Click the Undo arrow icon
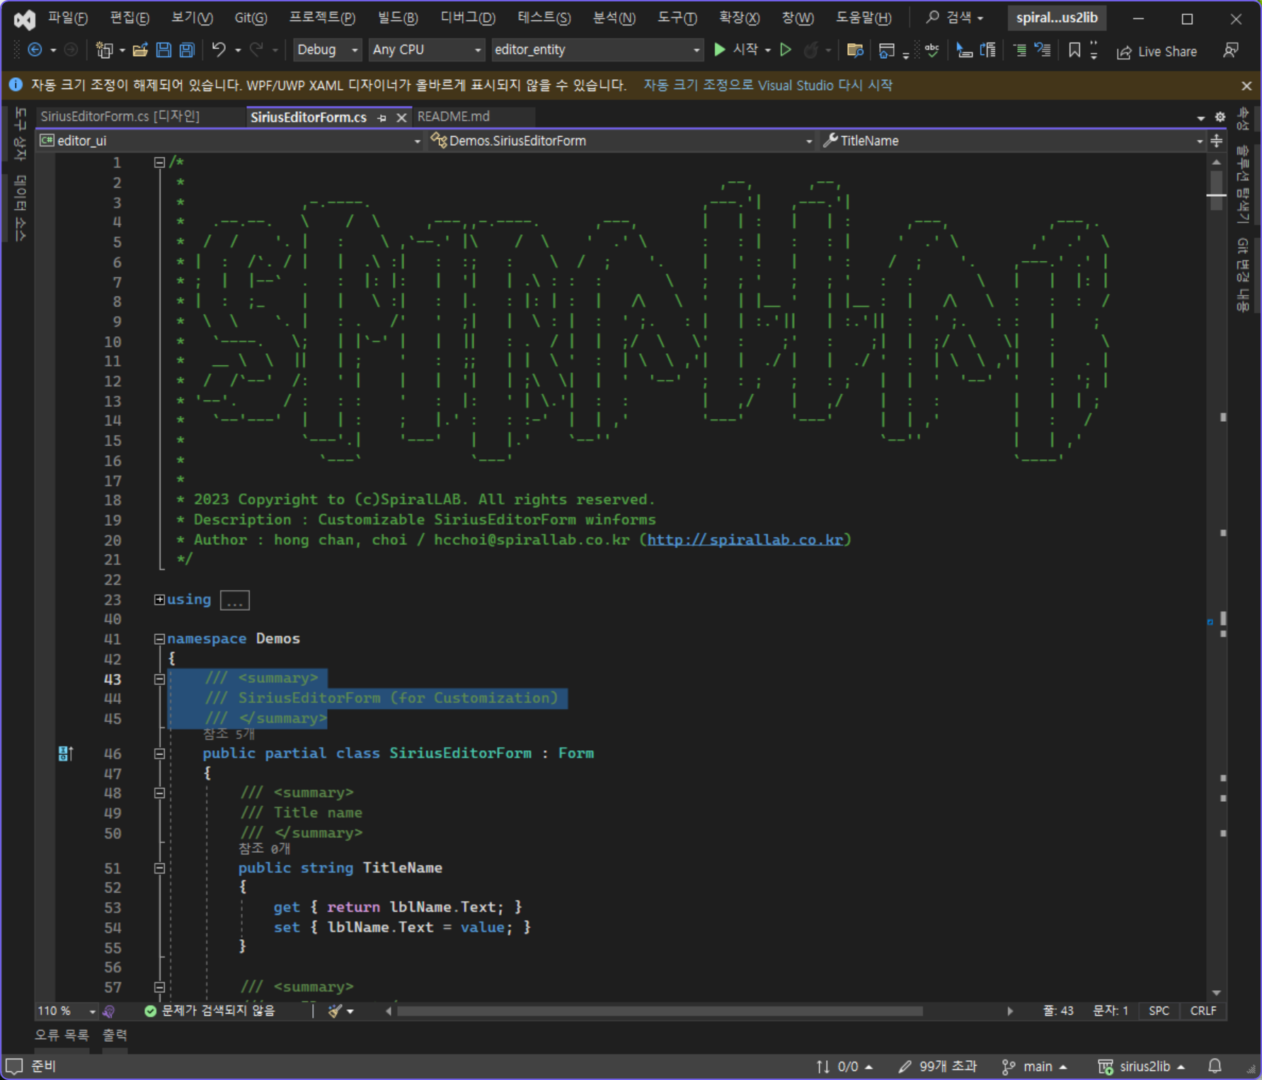Viewport: 1262px width, 1080px height. 219,50
